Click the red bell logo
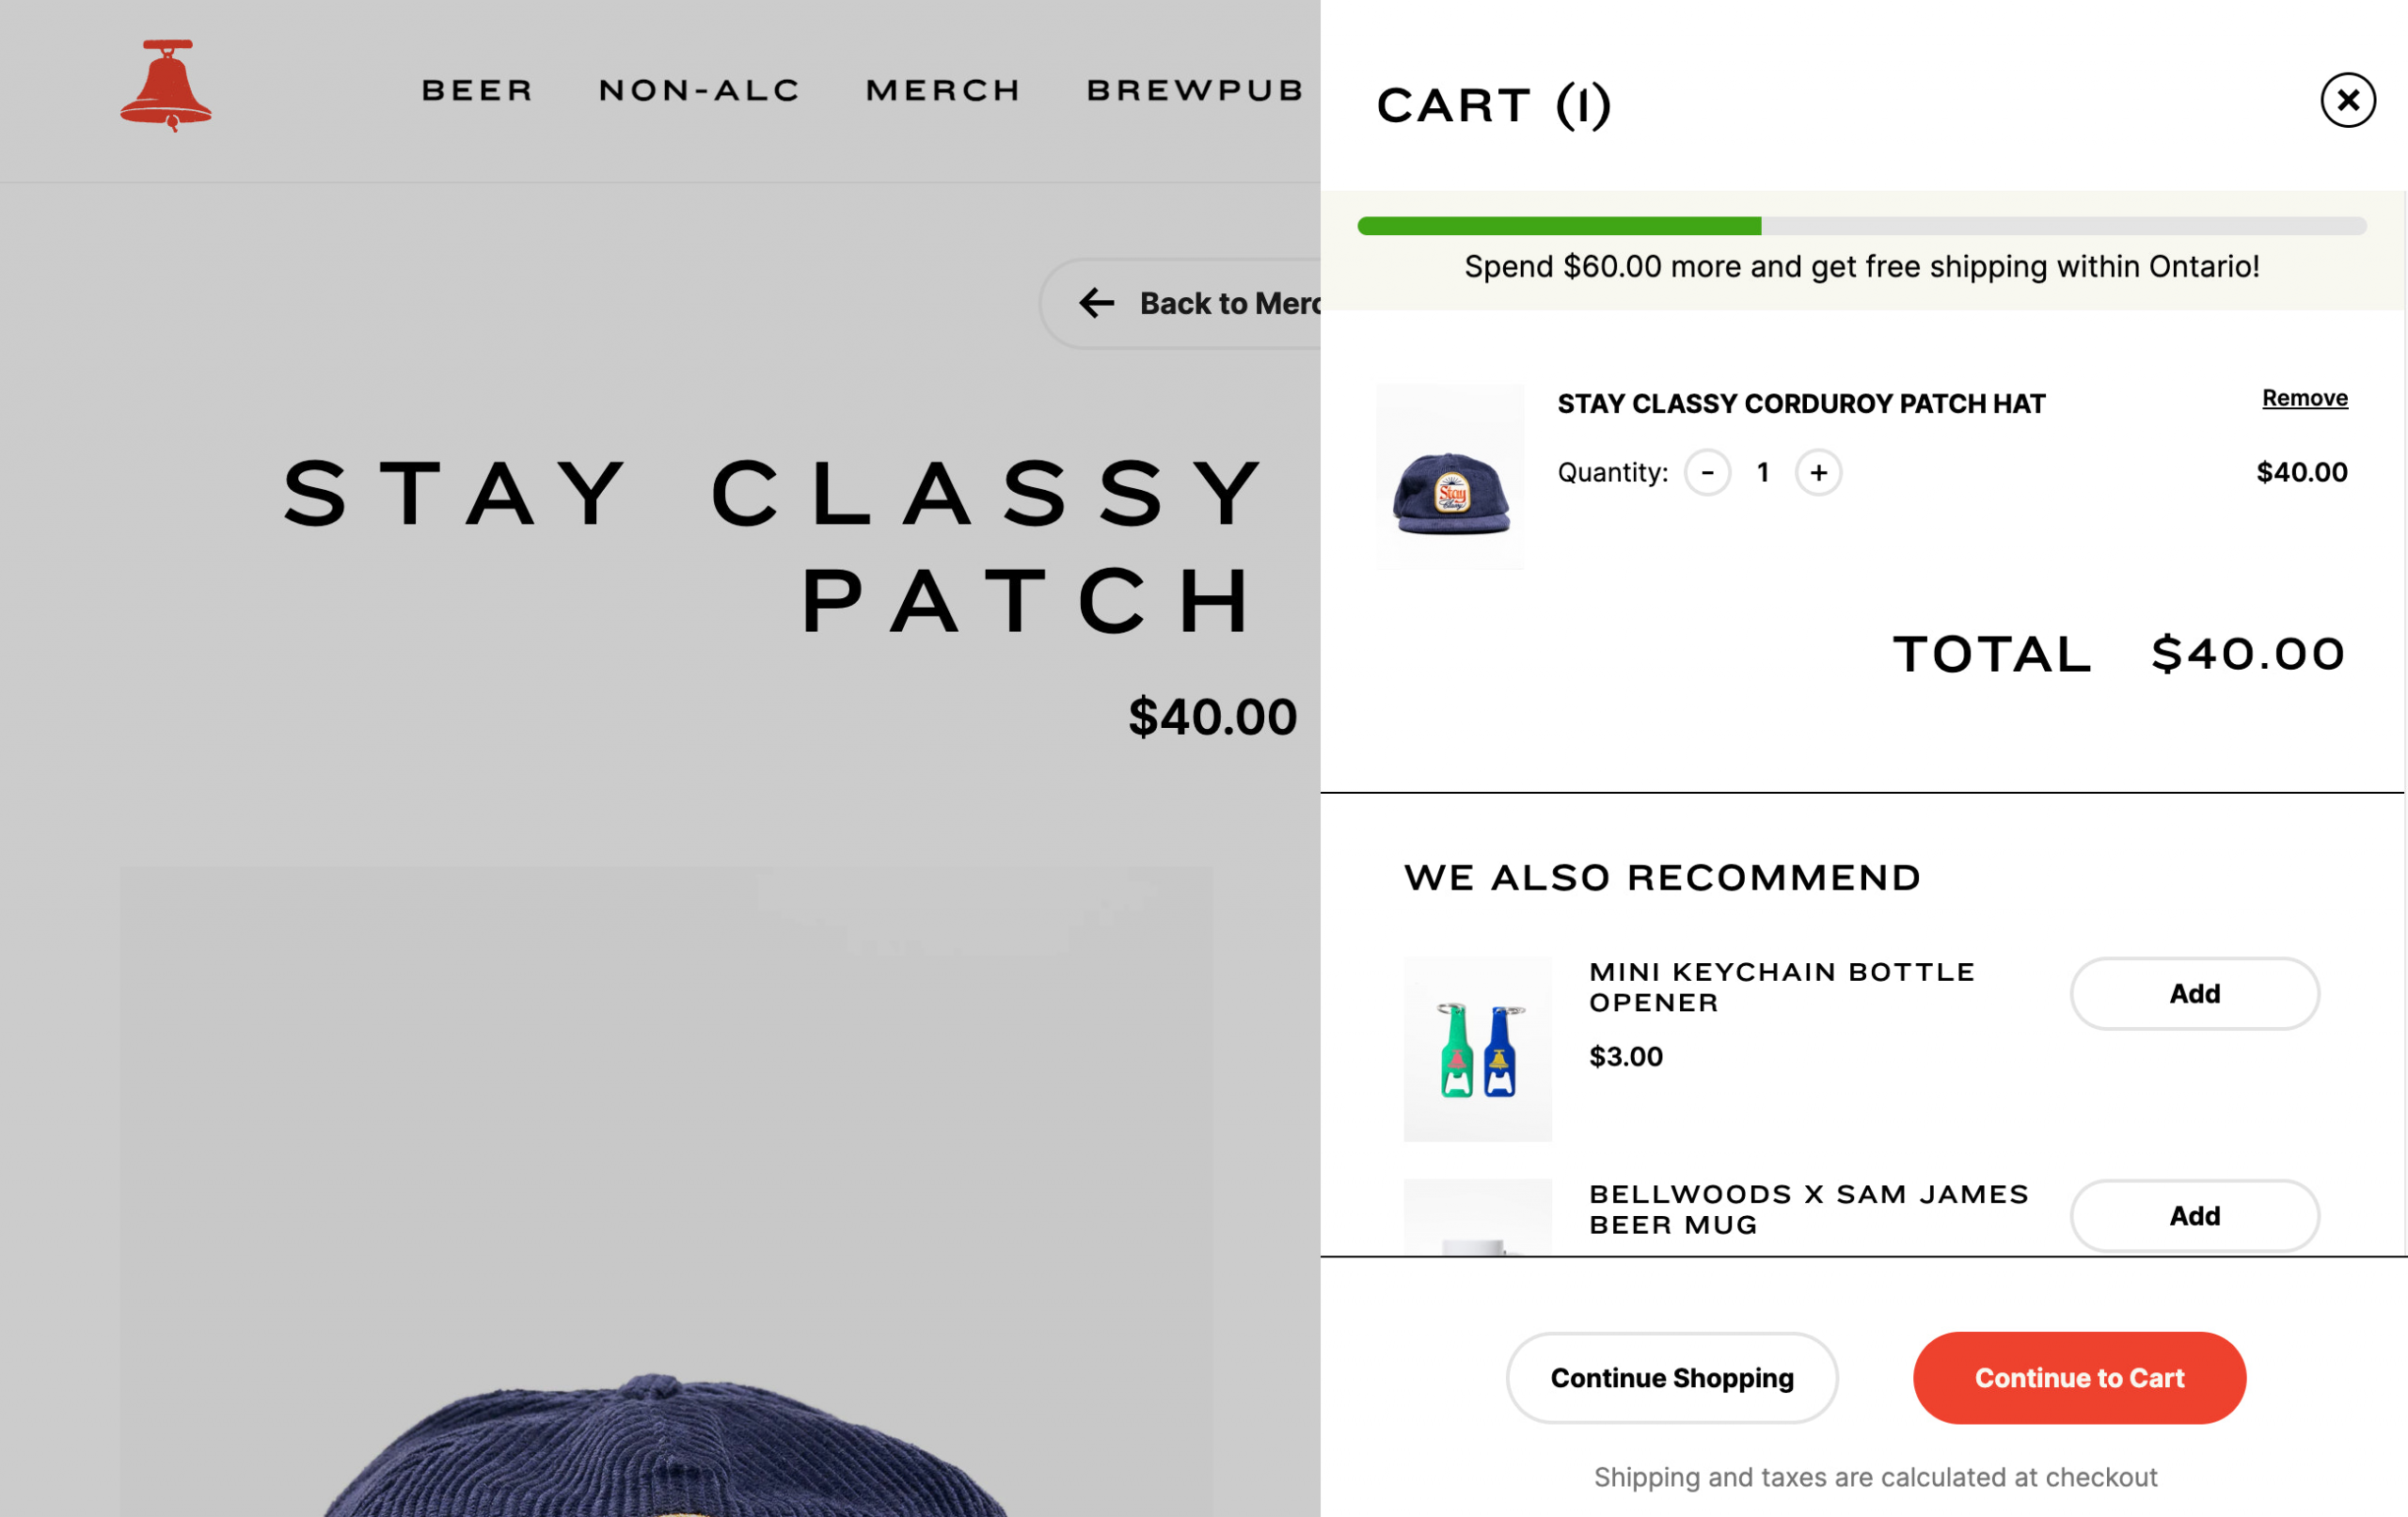The height and width of the screenshot is (1517, 2408). tap(166, 86)
